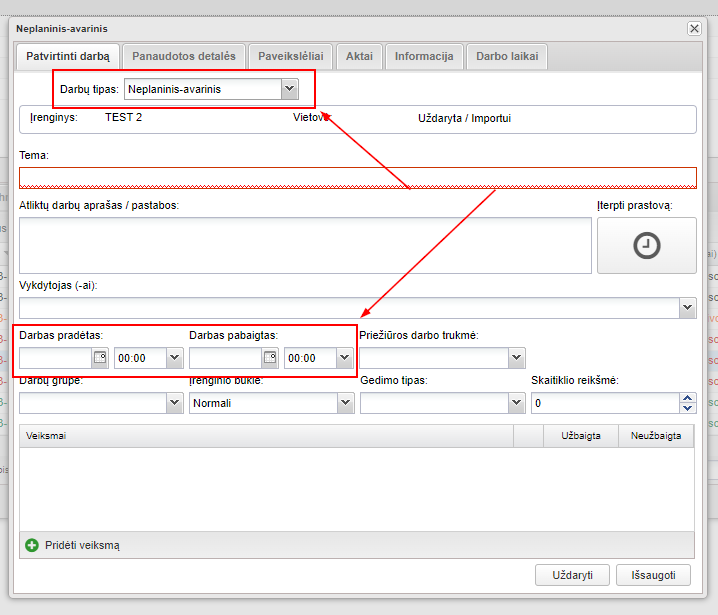This screenshot has width=718, height=615.
Task: Open the Darbo laikai tab
Action: pyautogui.click(x=507, y=56)
